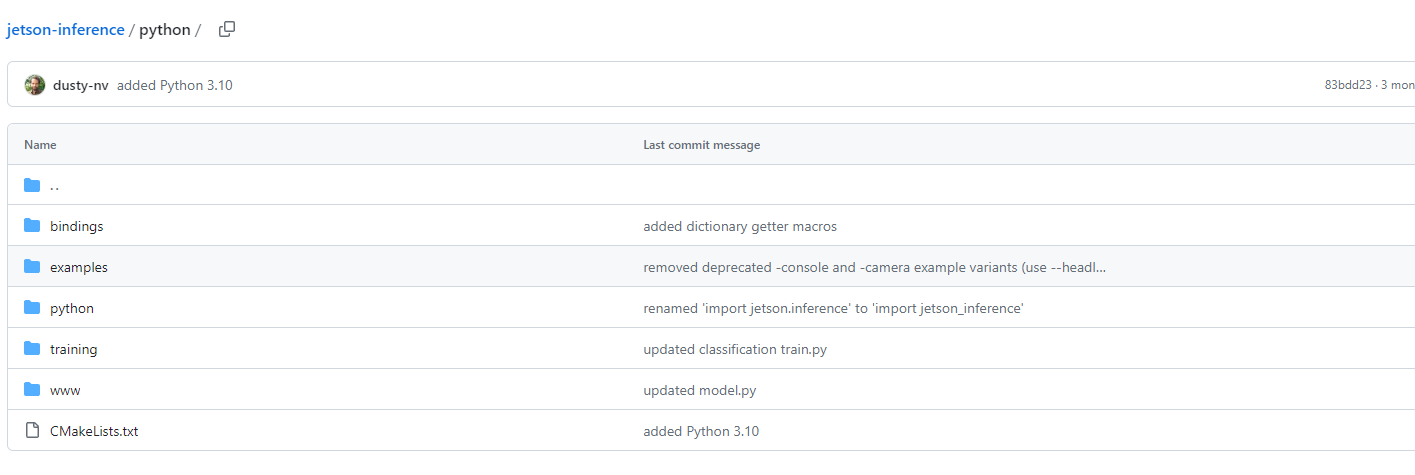Click dusty-nv avatar image
1415x475 pixels.
tap(35, 85)
